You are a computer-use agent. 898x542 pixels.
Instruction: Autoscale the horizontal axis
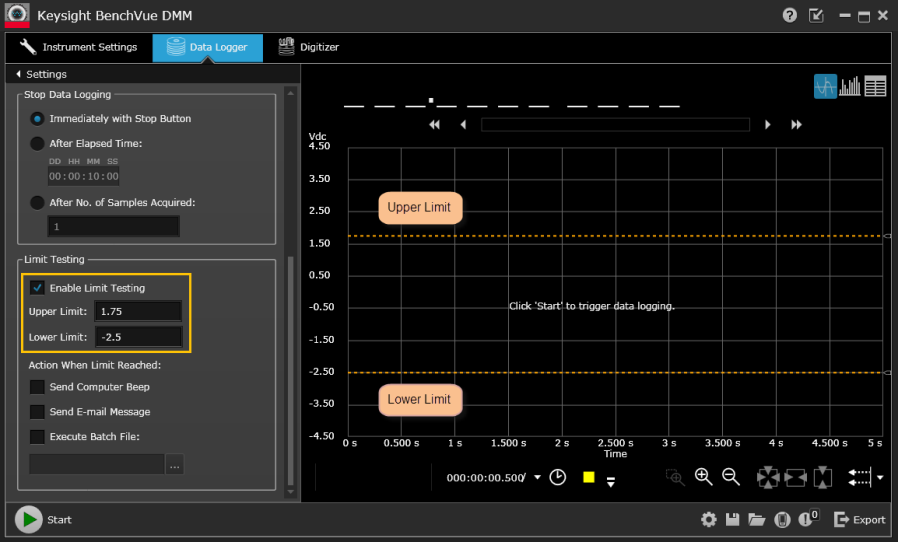pos(795,477)
